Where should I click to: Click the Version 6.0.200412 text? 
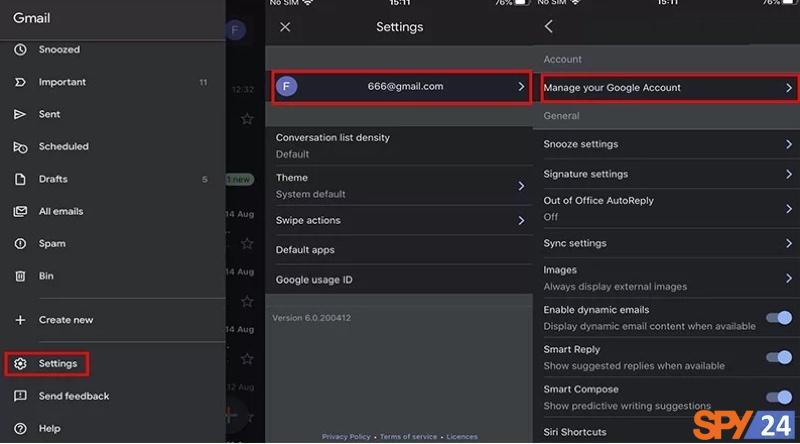coord(311,318)
